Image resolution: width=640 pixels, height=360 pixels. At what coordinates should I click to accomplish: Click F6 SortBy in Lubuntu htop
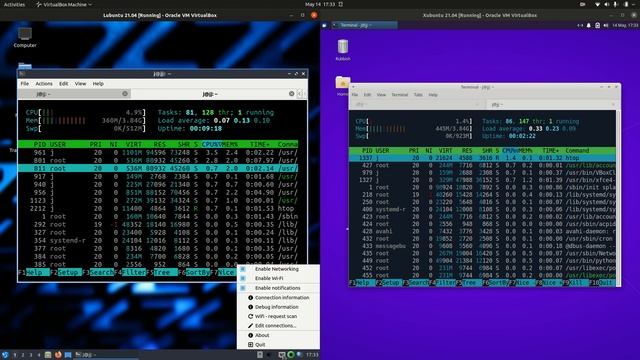click(x=193, y=272)
